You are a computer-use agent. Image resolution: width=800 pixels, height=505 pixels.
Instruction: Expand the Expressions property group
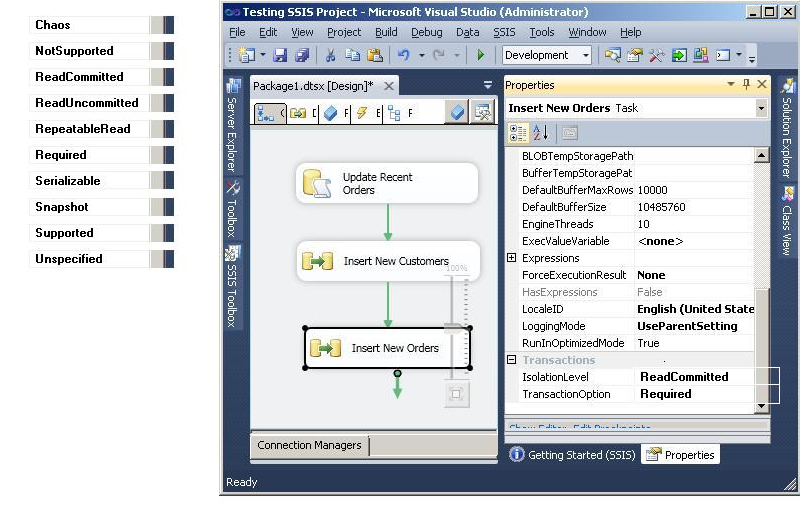click(x=512, y=258)
